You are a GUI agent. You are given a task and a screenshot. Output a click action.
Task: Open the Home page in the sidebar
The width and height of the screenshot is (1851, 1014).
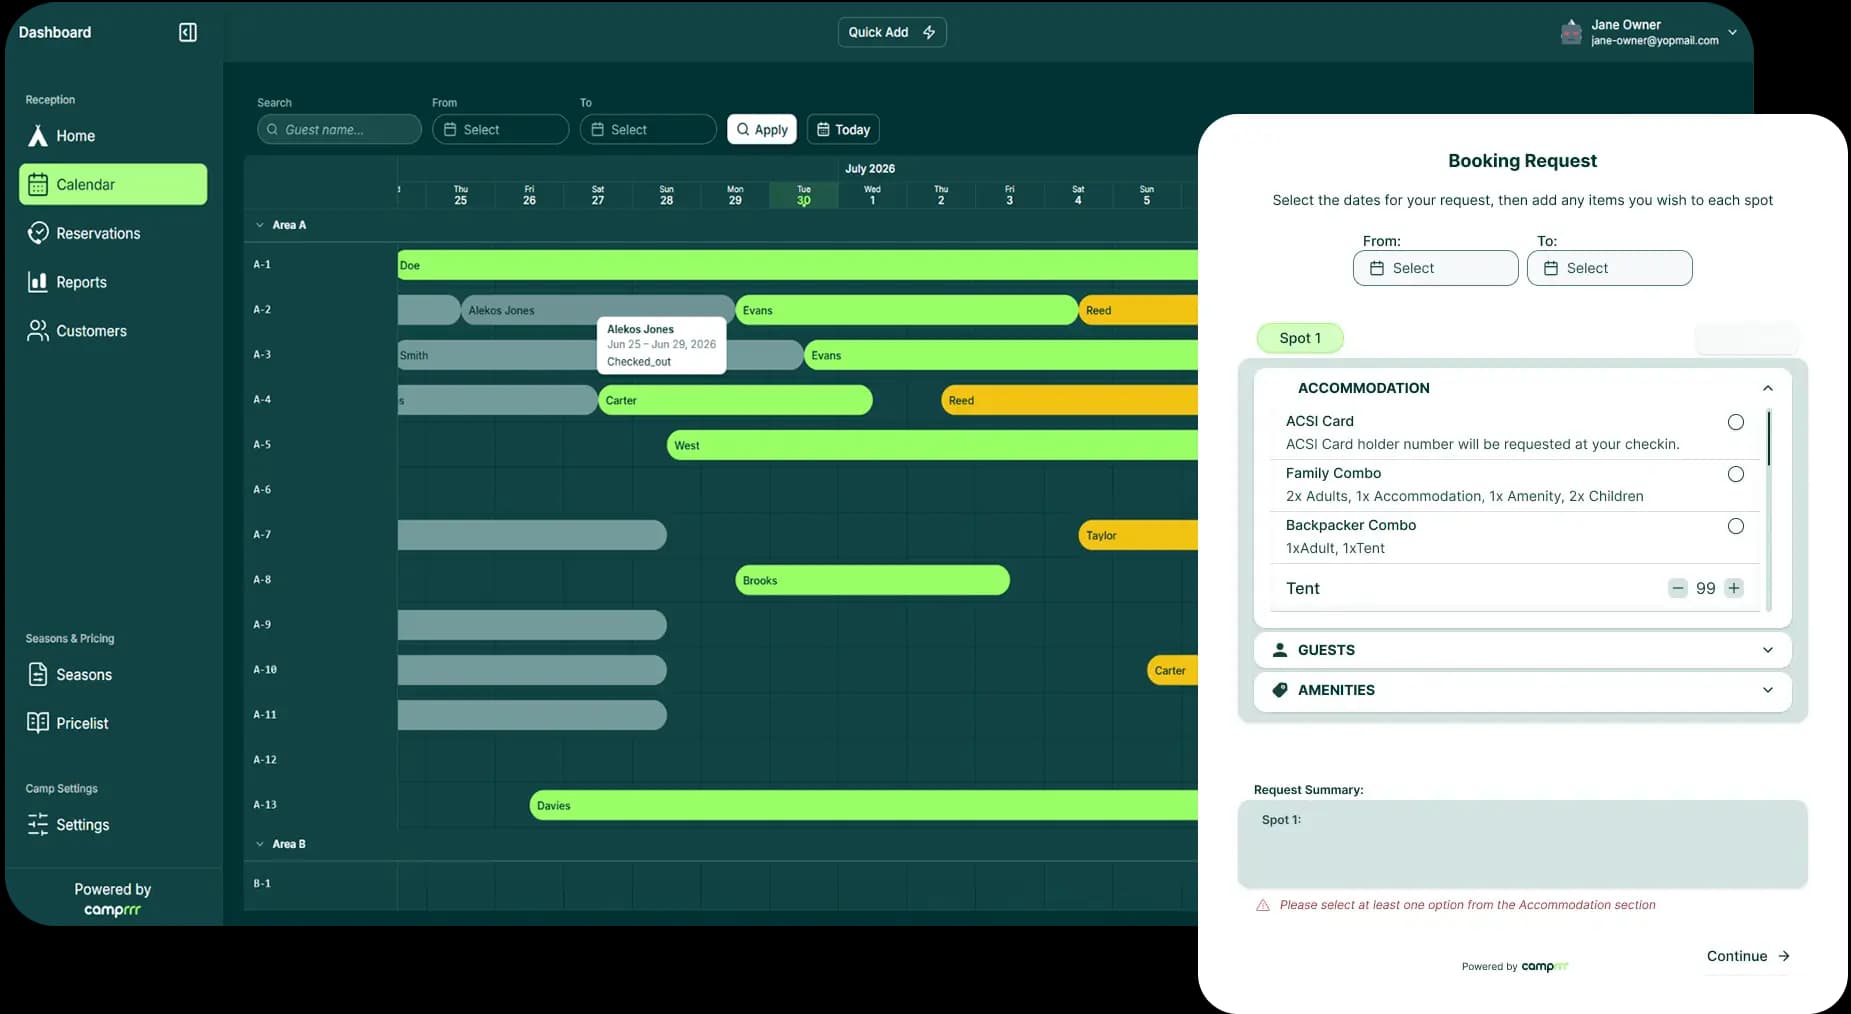[113, 136]
